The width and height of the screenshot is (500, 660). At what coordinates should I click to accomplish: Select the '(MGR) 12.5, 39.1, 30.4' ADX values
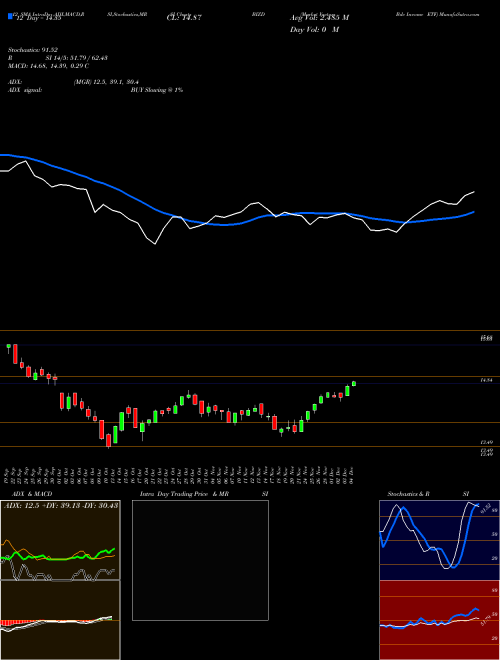[106, 82]
